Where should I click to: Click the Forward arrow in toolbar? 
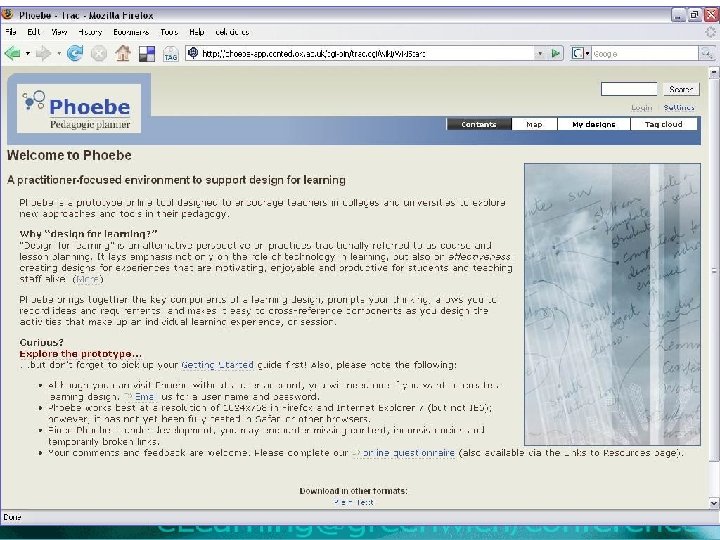[x=43, y=54]
